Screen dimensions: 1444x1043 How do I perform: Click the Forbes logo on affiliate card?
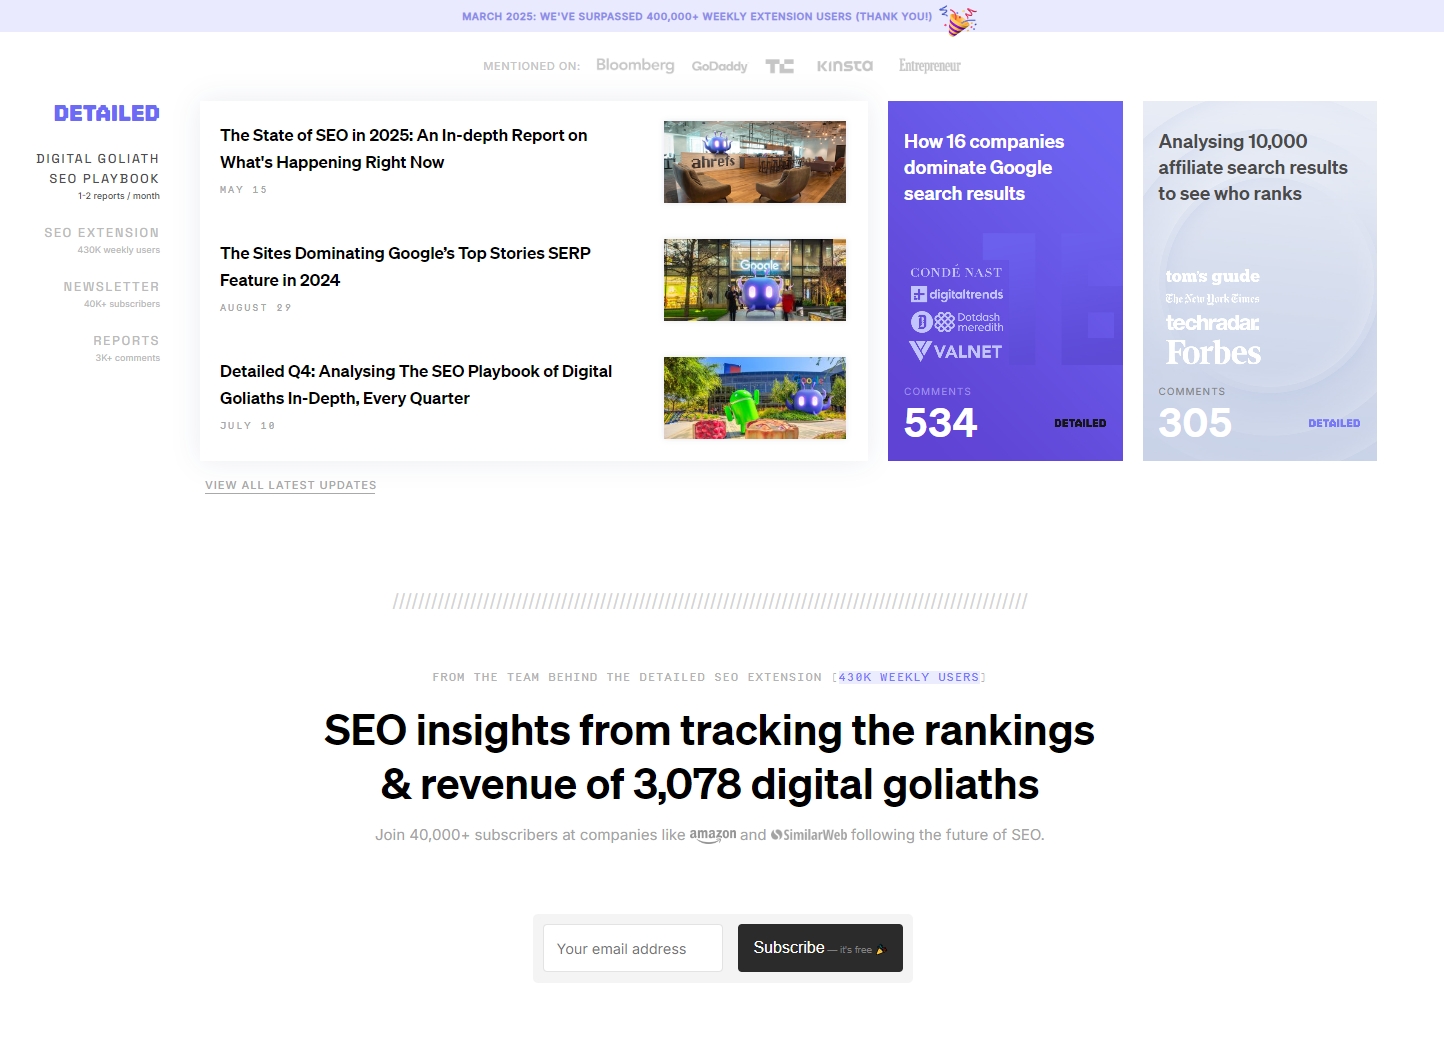pyautogui.click(x=1214, y=353)
